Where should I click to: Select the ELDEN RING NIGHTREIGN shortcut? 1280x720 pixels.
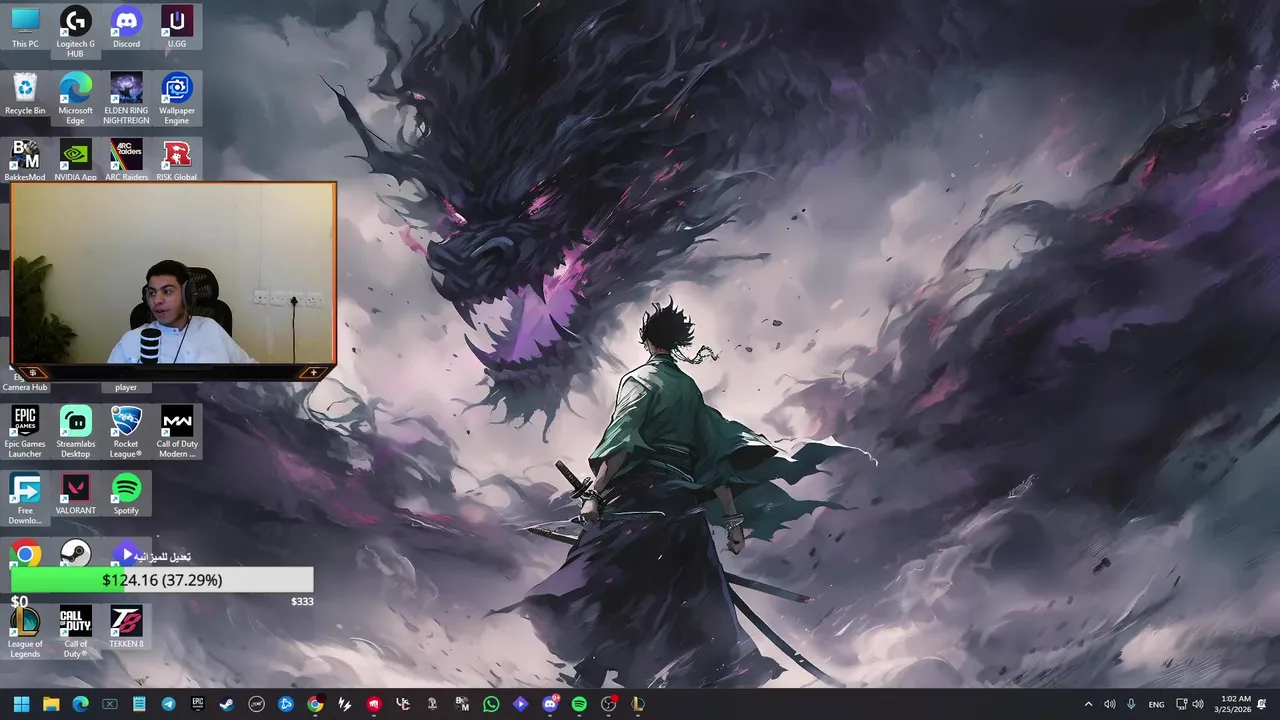click(x=126, y=98)
